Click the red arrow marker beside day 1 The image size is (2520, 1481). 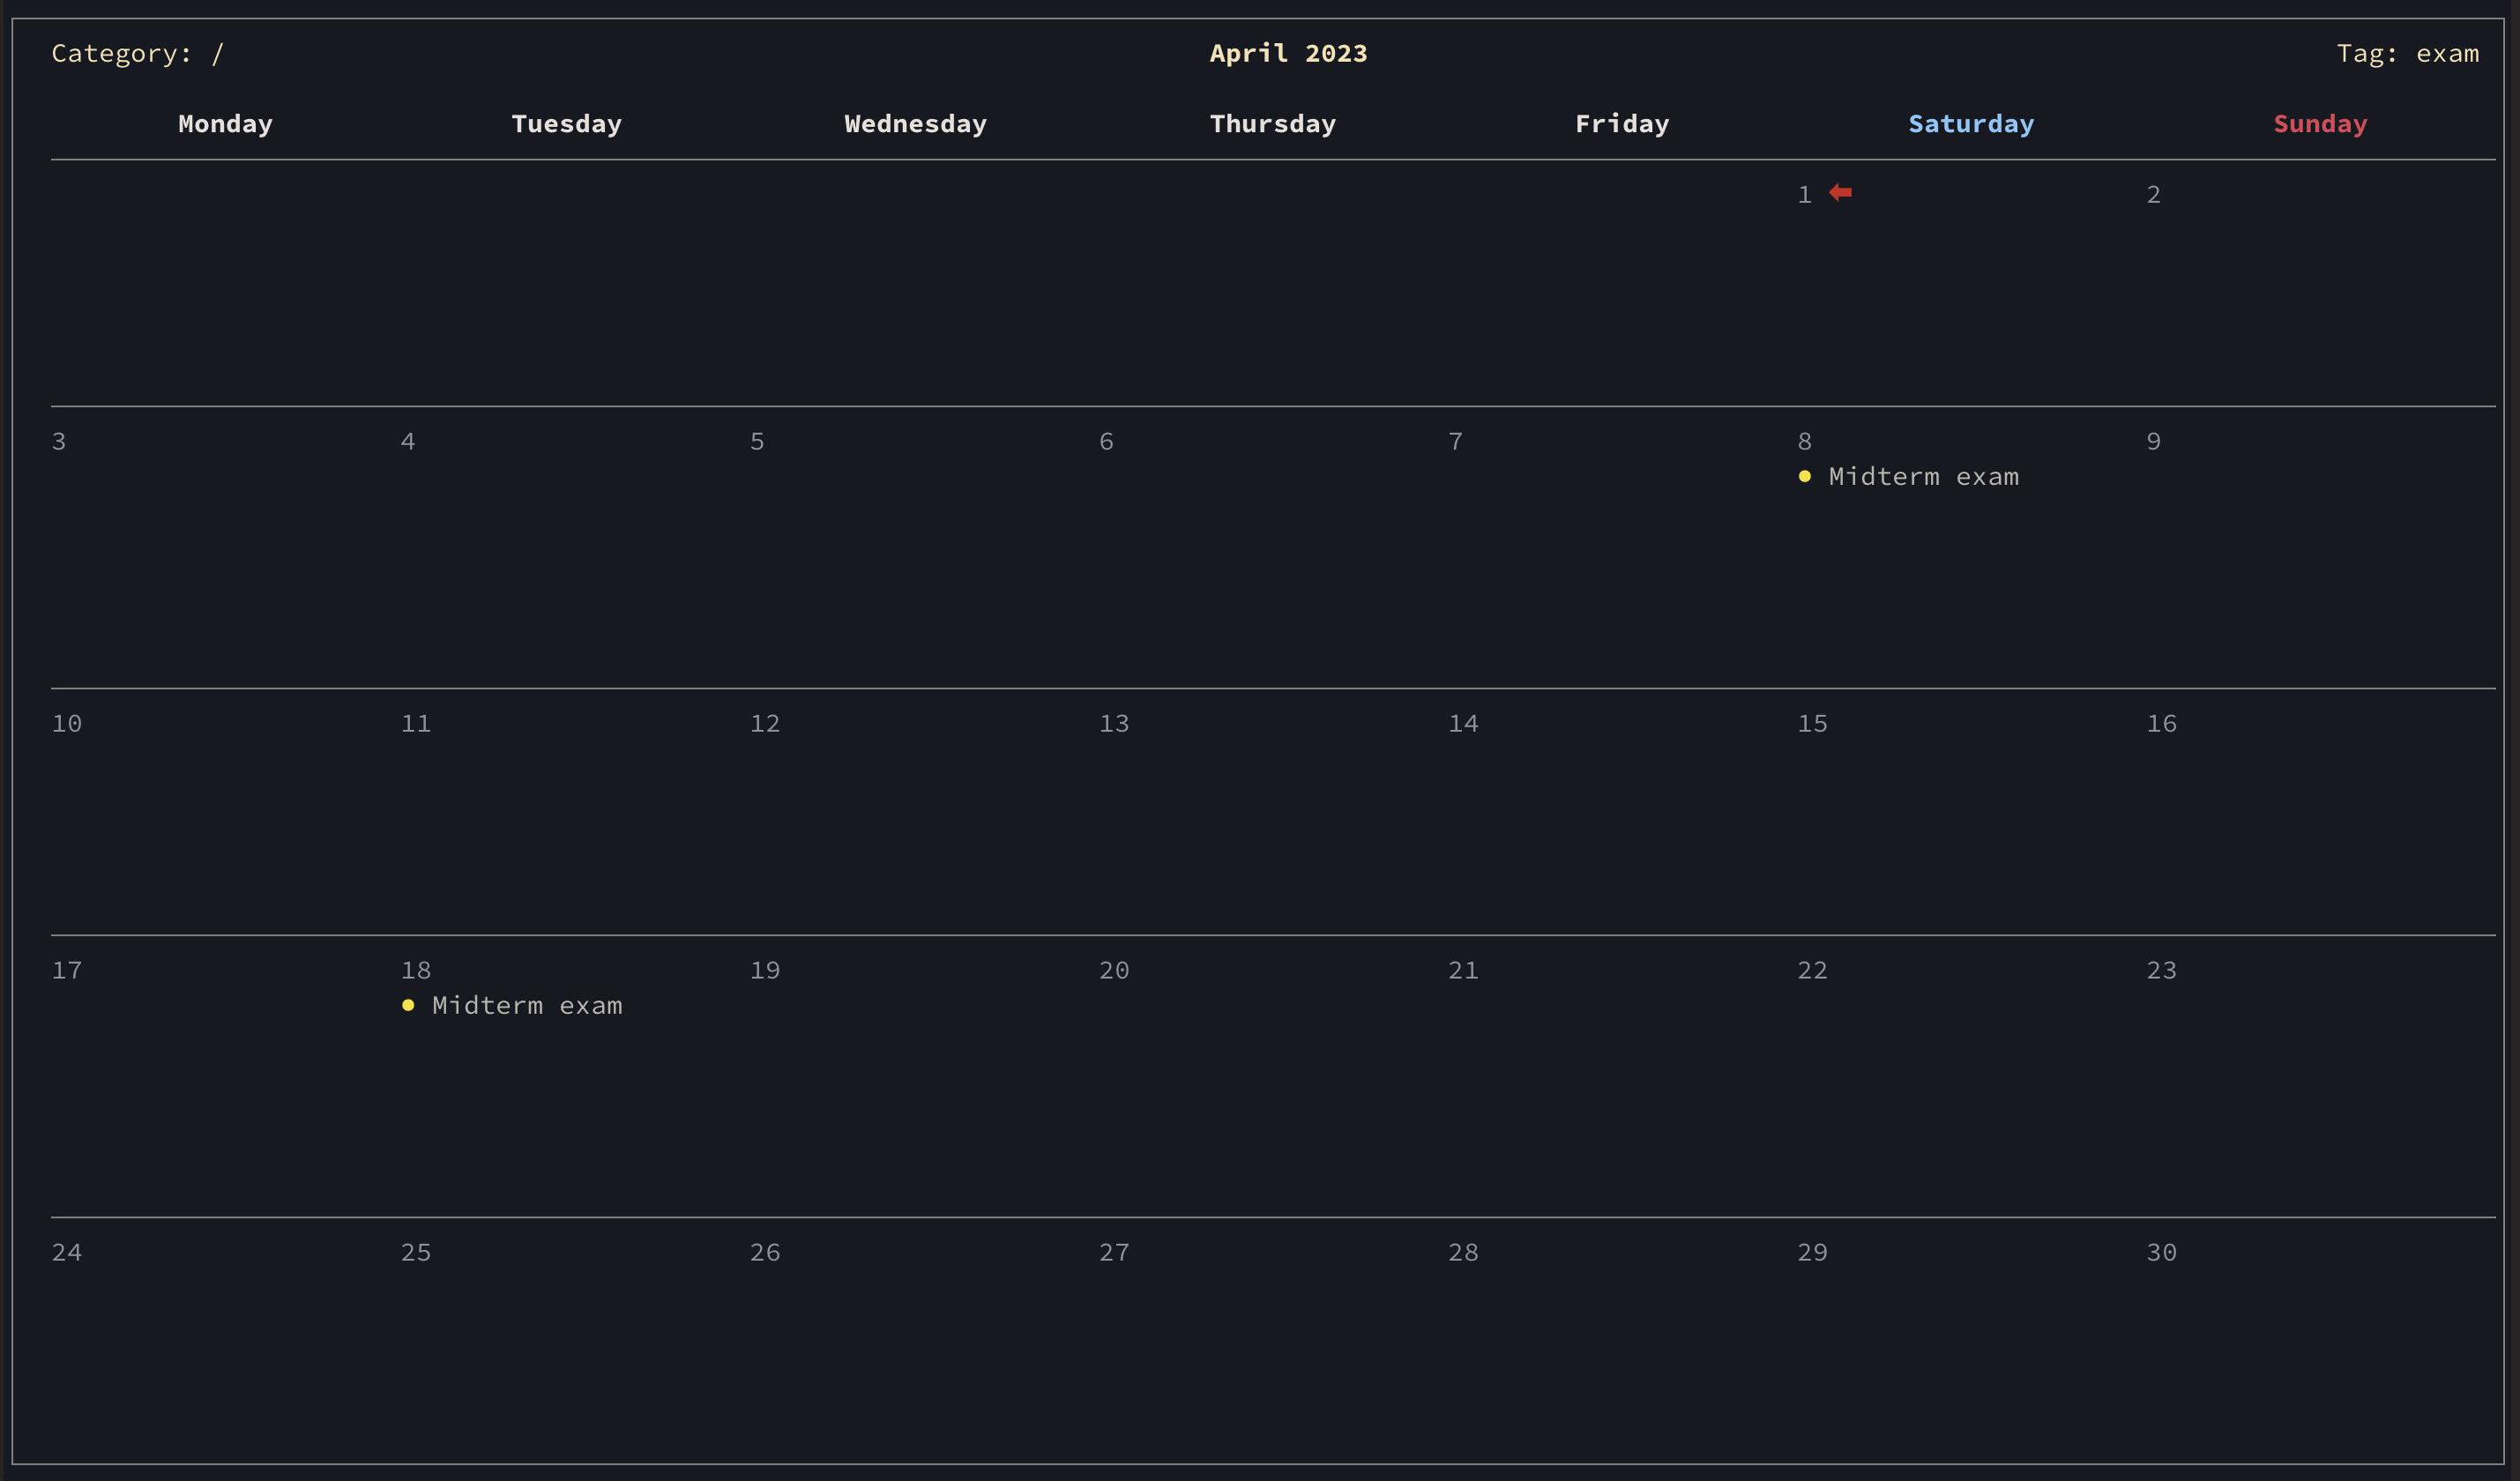coord(1840,193)
